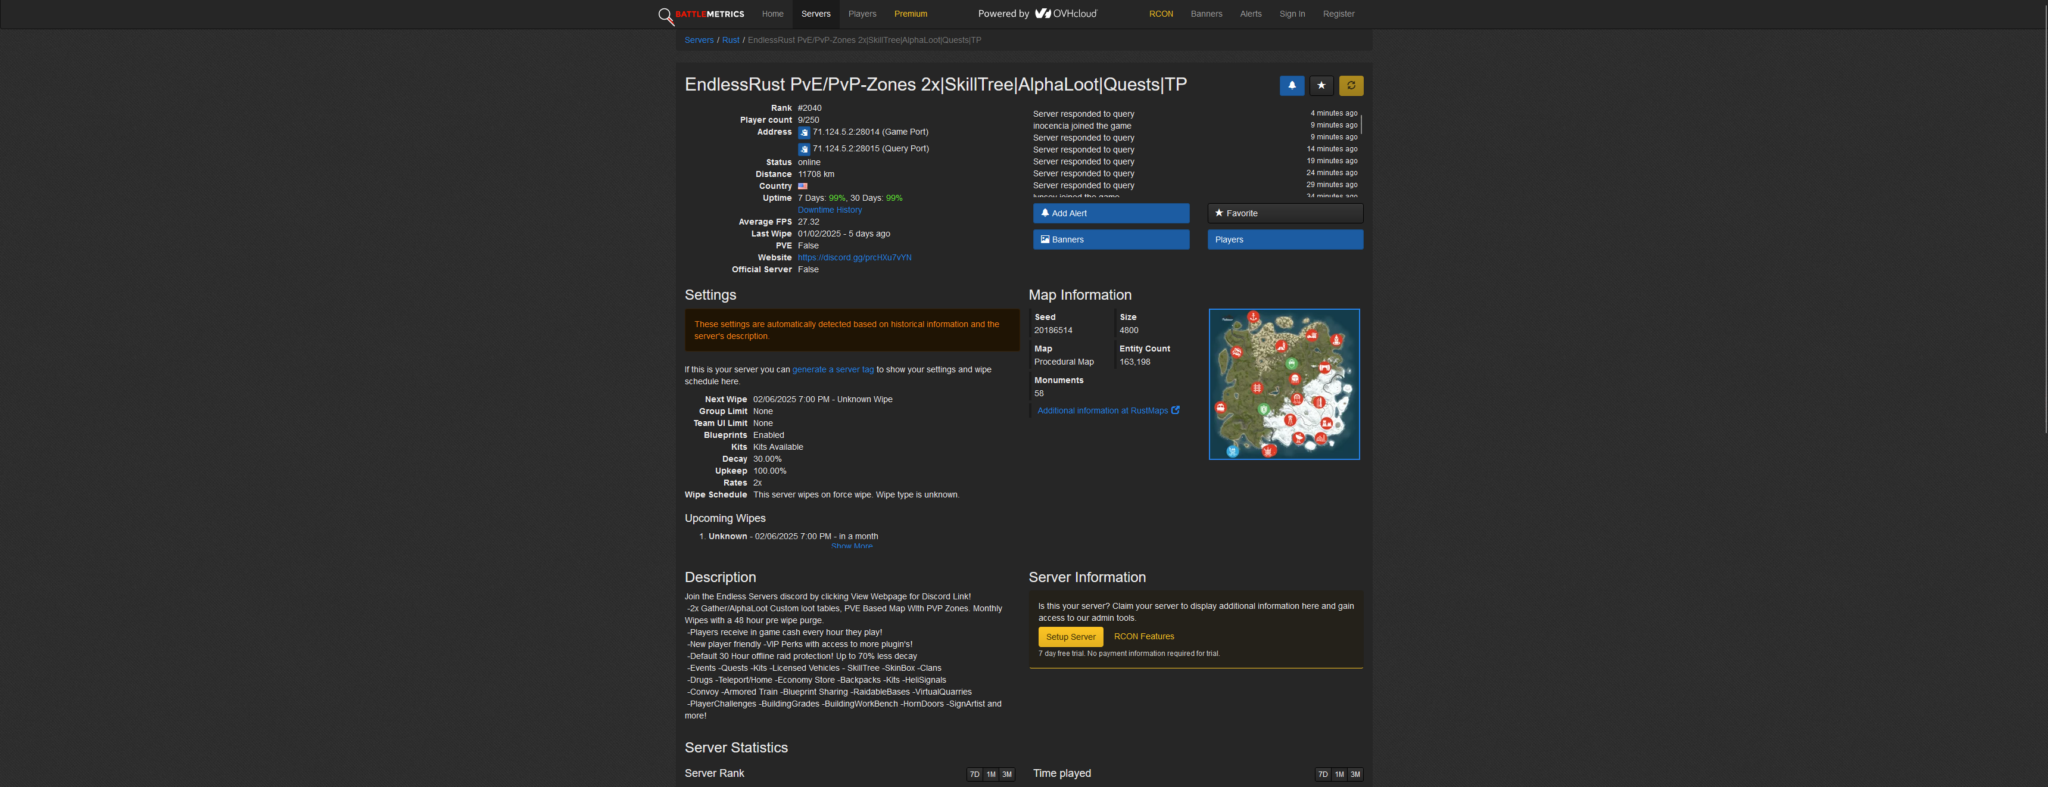Open the Home menu item
This screenshot has height=787, width=2048.
(x=772, y=14)
